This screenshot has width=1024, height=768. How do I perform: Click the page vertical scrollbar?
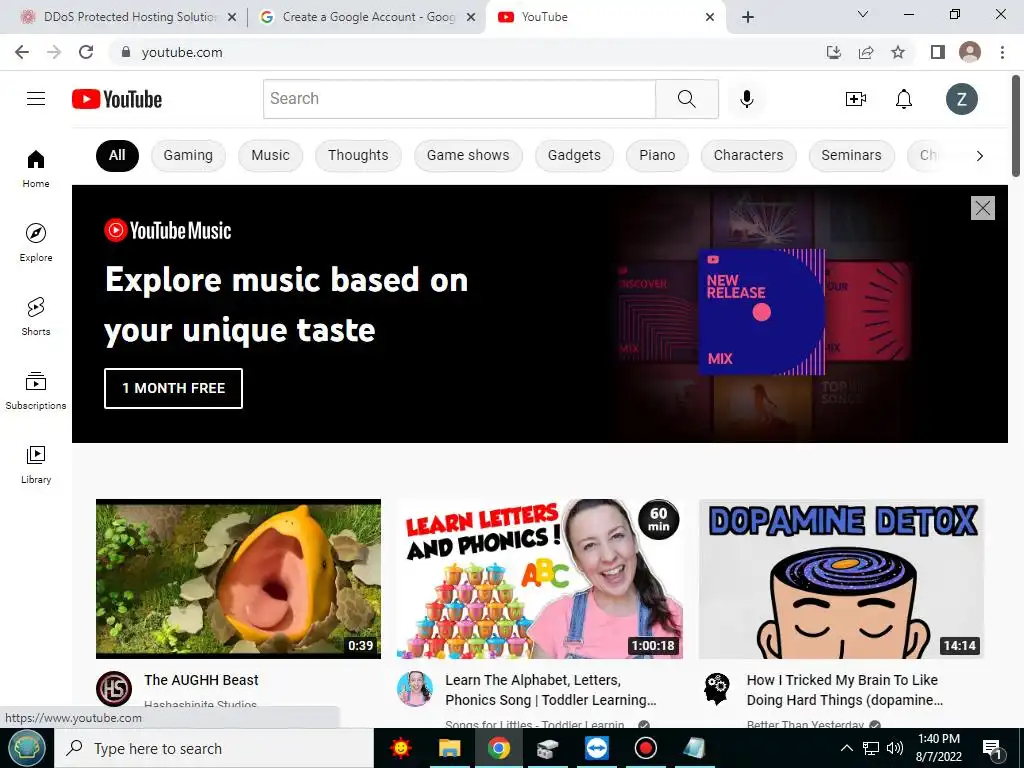(x=1016, y=125)
